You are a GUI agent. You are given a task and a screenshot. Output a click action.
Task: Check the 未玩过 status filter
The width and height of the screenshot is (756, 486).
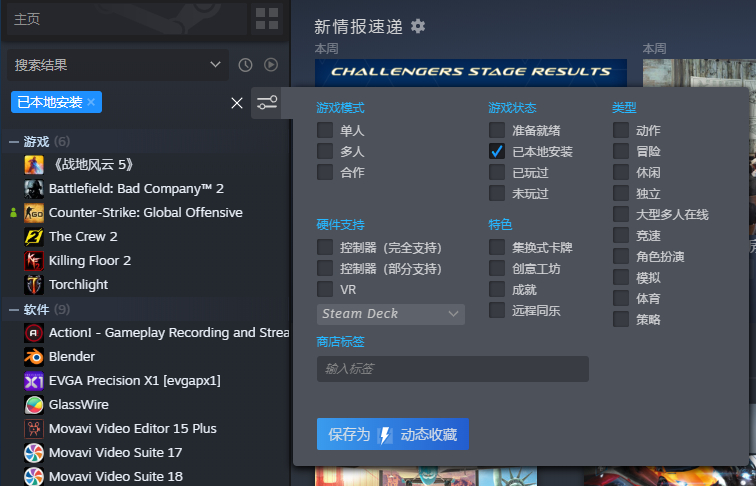pyautogui.click(x=497, y=193)
